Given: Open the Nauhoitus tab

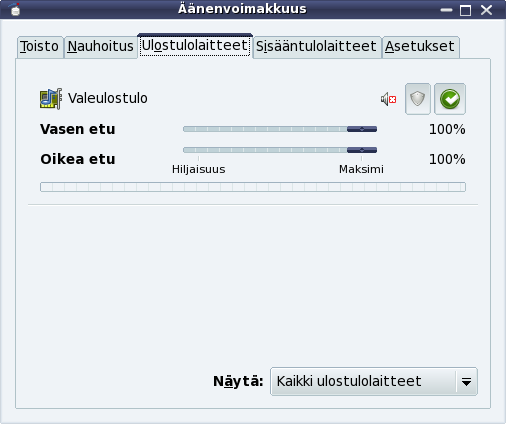Looking at the screenshot, I should [x=100, y=47].
